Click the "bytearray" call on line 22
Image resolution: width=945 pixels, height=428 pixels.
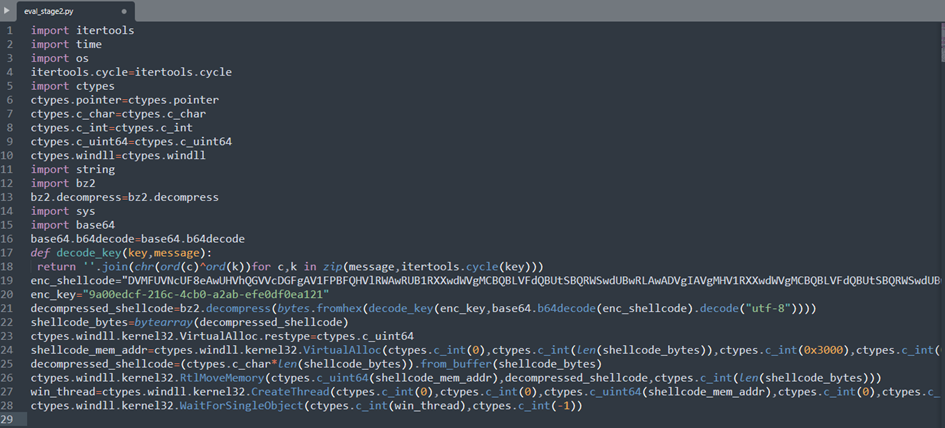164,323
